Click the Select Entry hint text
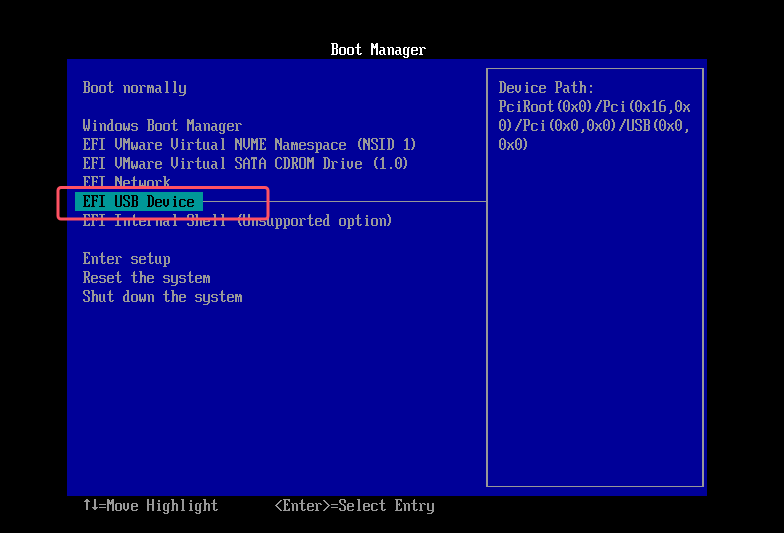 386,506
